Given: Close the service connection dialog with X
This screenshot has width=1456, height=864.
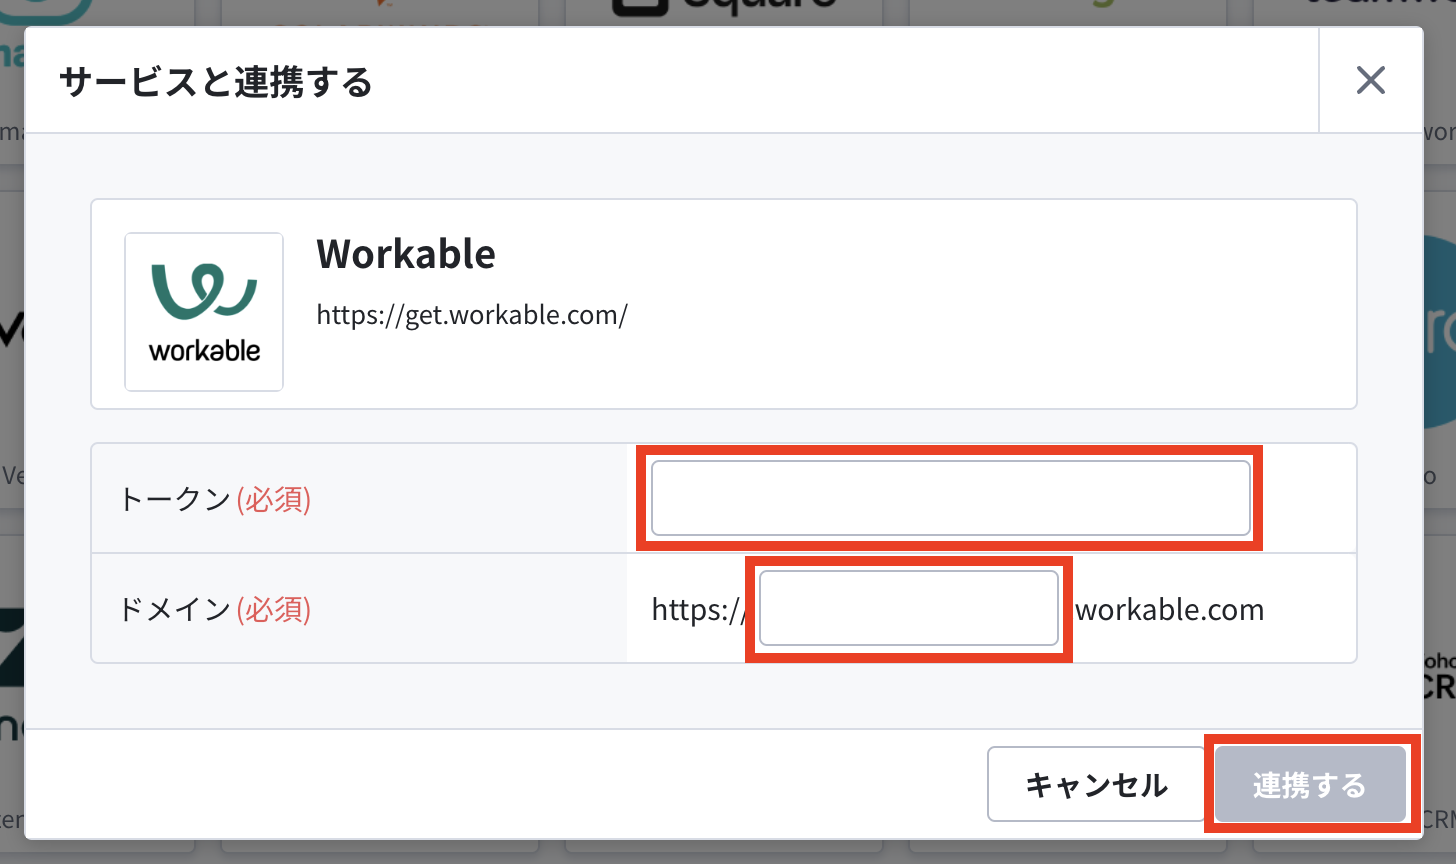Looking at the screenshot, I should tap(1370, 80).
